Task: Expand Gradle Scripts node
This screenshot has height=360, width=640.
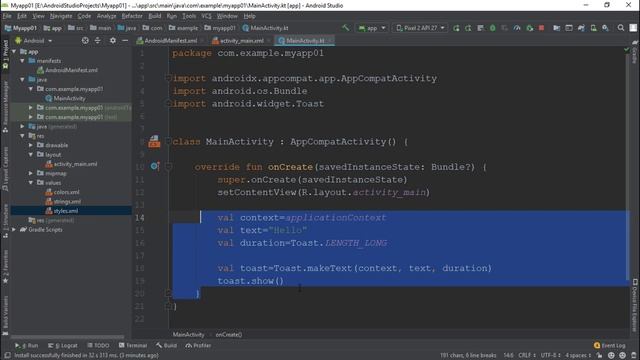Action: tap(14, 229)
